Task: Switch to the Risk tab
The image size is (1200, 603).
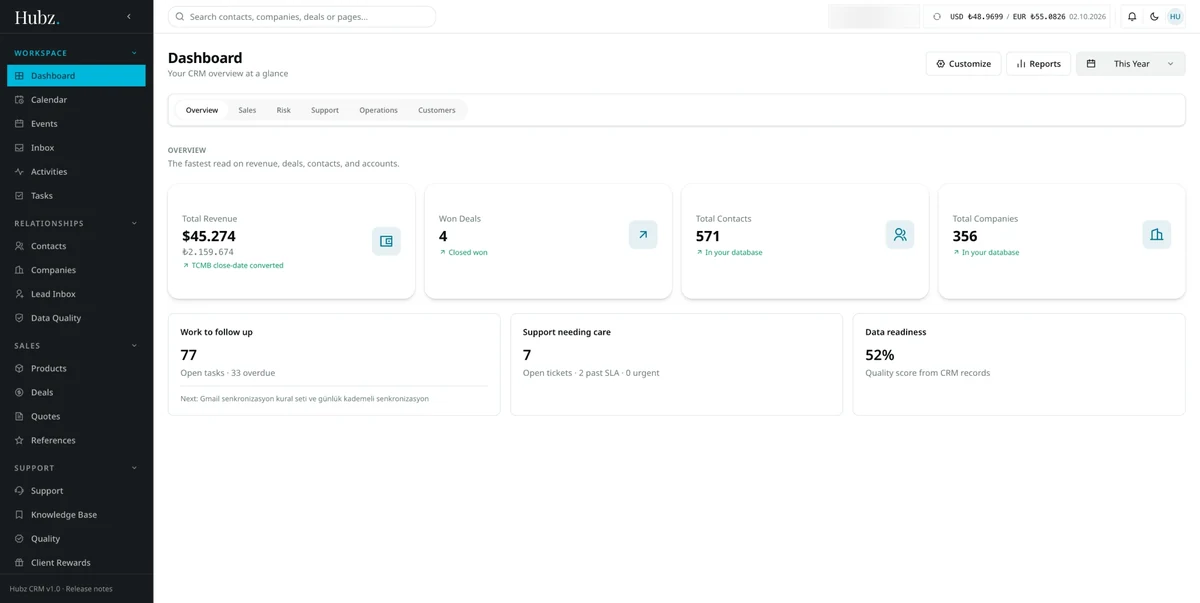Action: [284, 110]
